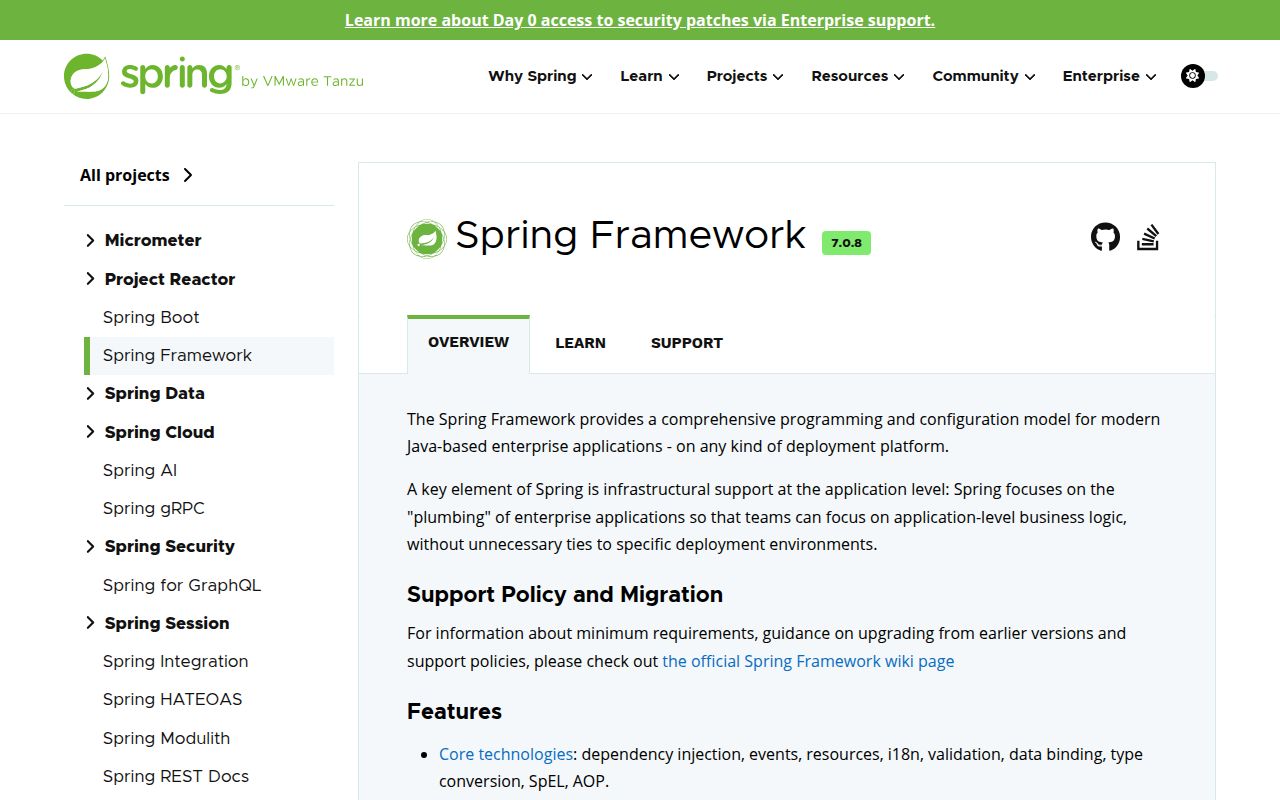Open the Spring GitHub repository icon
The height and width of the screenshot is (800, 1280).
[x=1105, y=237]
